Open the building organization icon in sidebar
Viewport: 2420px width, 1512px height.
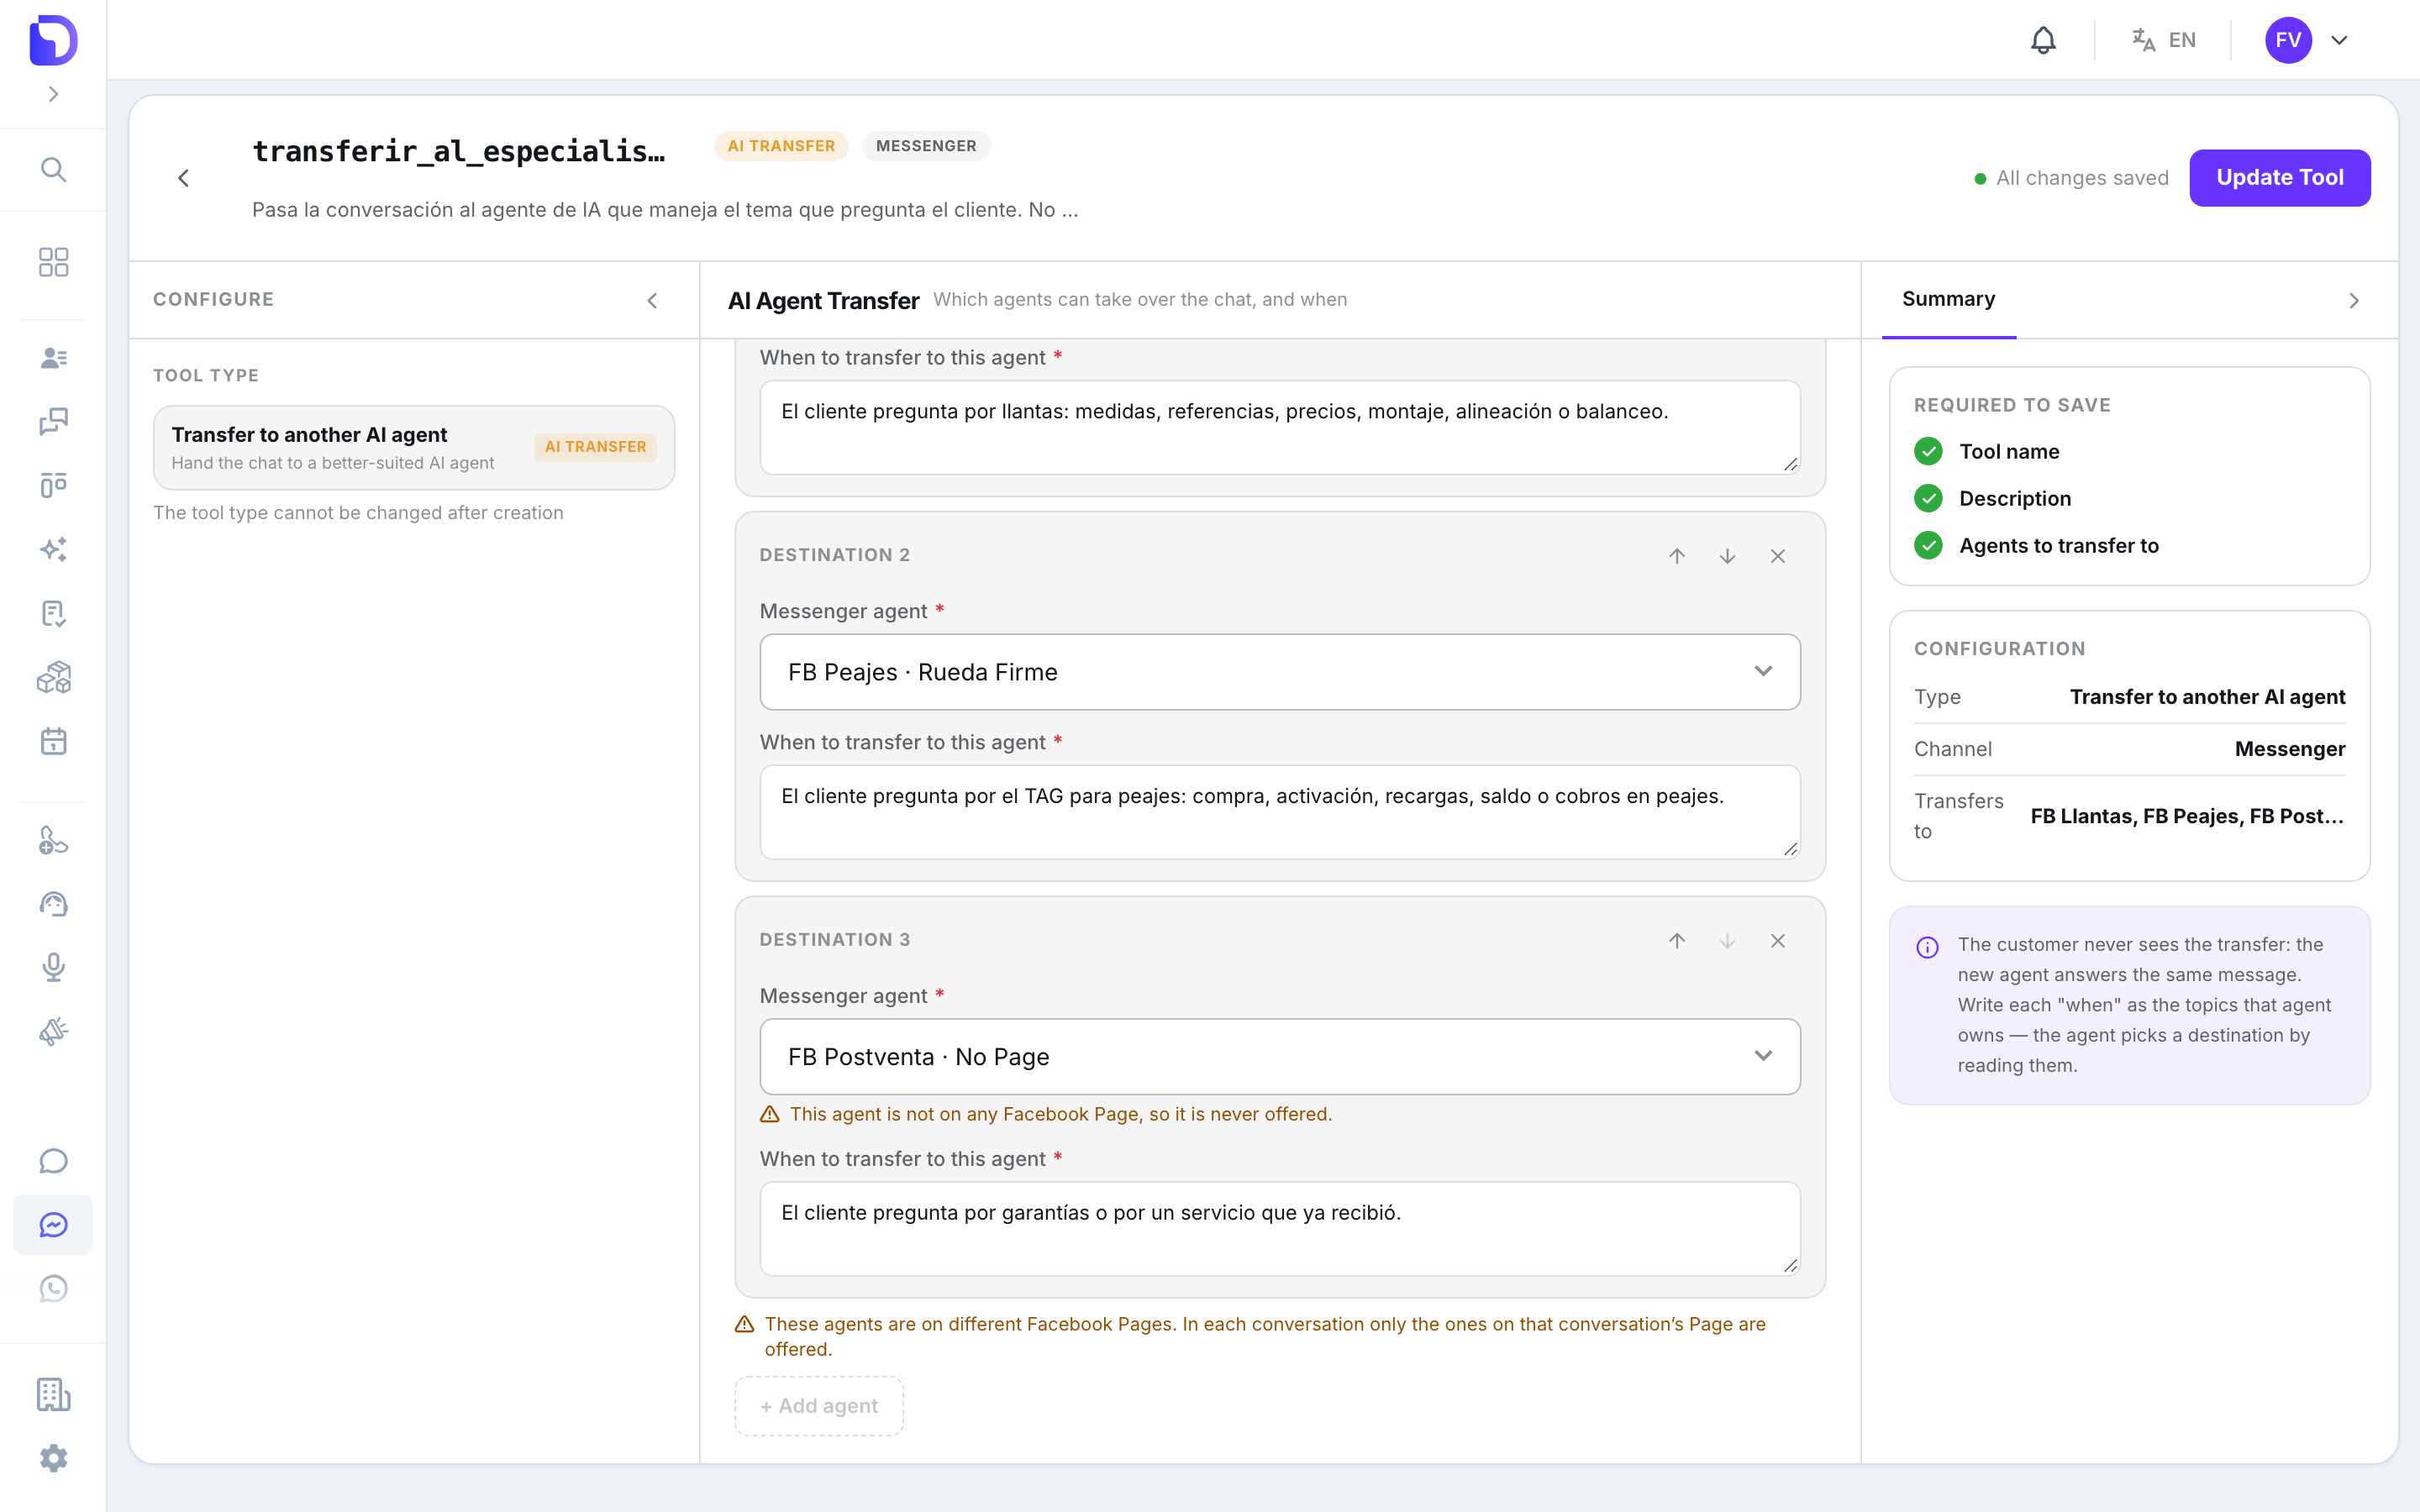[53, 1394]
